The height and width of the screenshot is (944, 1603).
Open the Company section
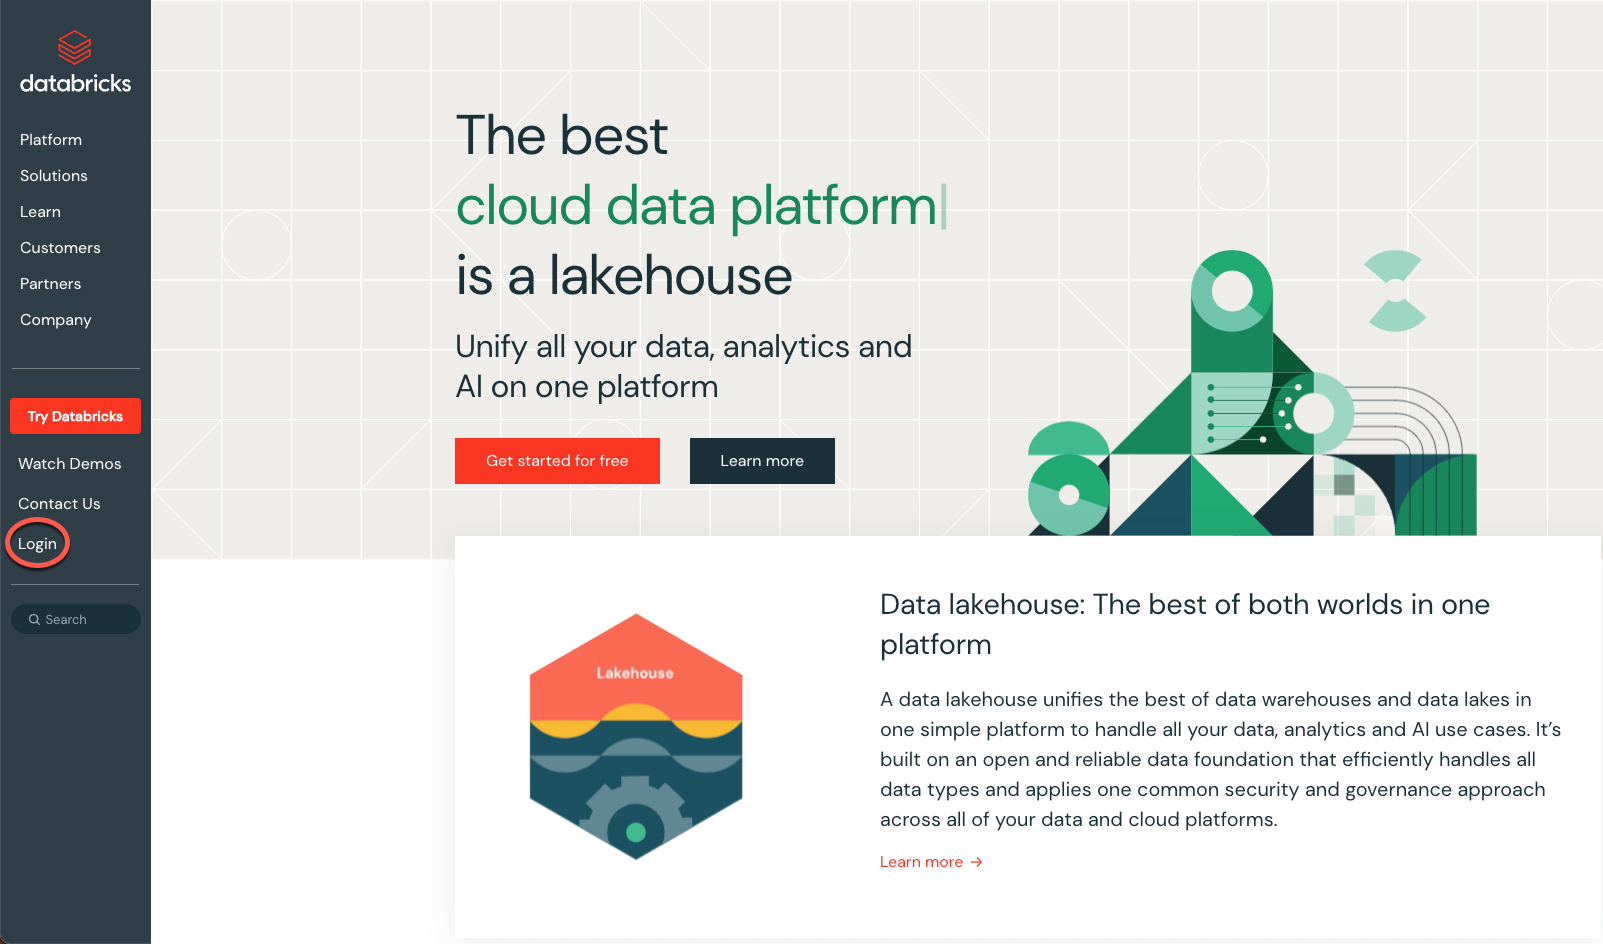coord(55,319)
